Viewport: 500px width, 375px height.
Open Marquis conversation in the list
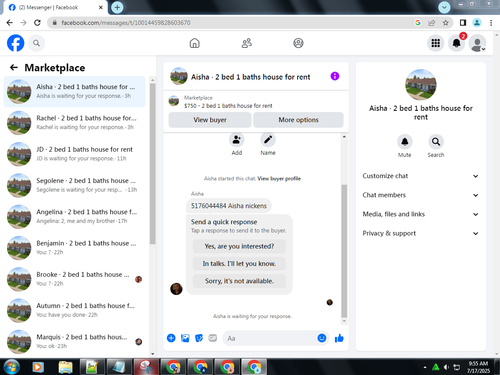75,341
